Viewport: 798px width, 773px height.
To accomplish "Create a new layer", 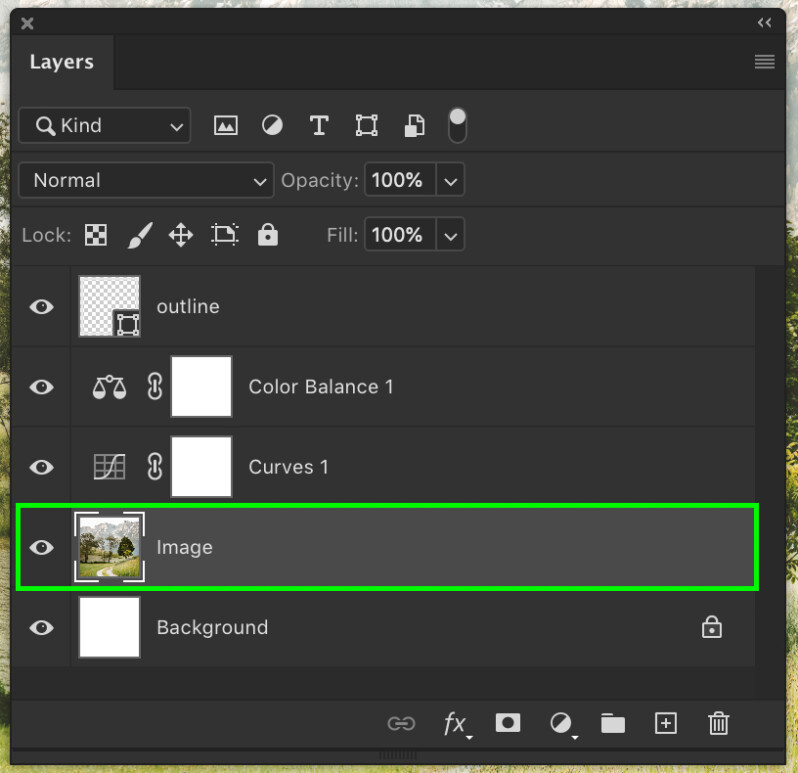I will coord(665,722).
